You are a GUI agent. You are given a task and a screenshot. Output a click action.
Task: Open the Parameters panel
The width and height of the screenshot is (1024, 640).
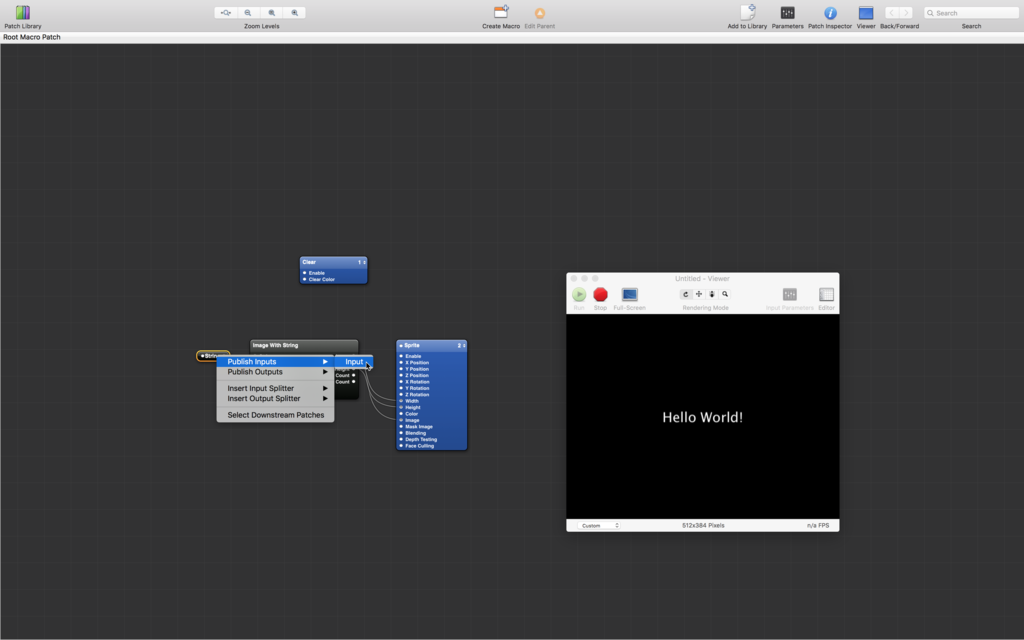point(788,12)
